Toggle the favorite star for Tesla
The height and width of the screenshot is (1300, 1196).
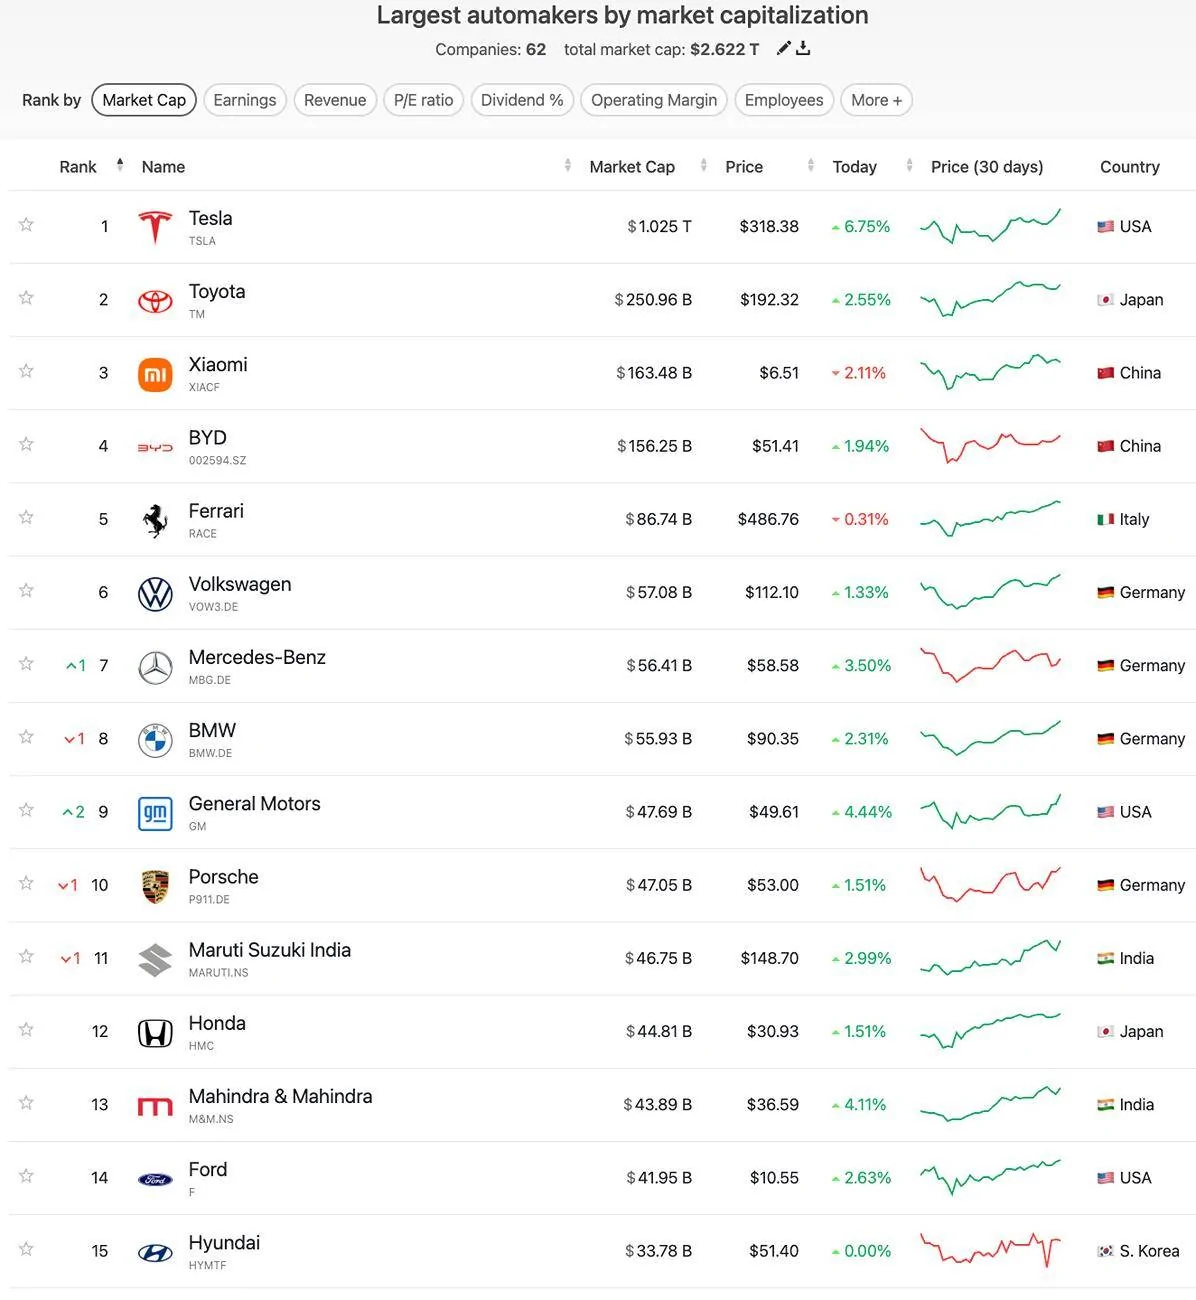(x=27, y=225)
